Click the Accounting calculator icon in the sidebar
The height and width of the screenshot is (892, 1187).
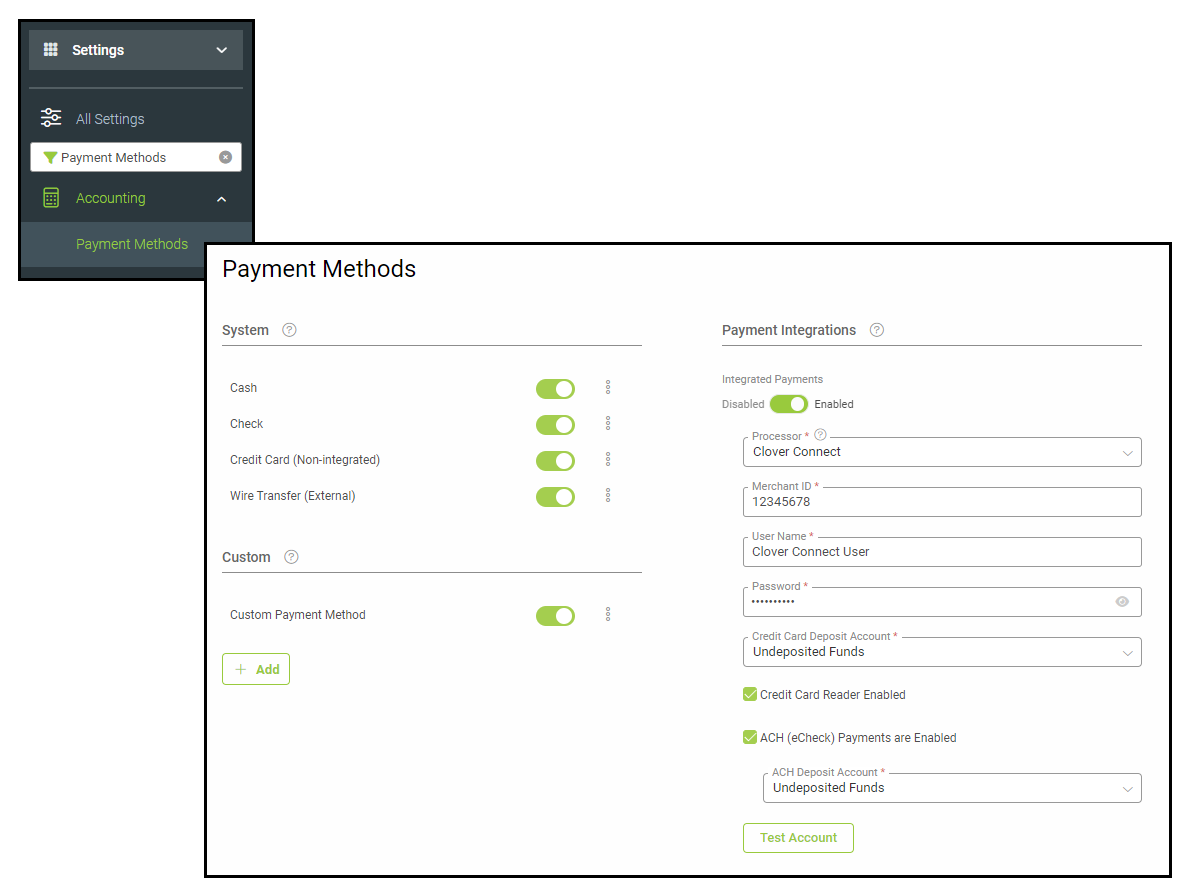pos(50,197)
